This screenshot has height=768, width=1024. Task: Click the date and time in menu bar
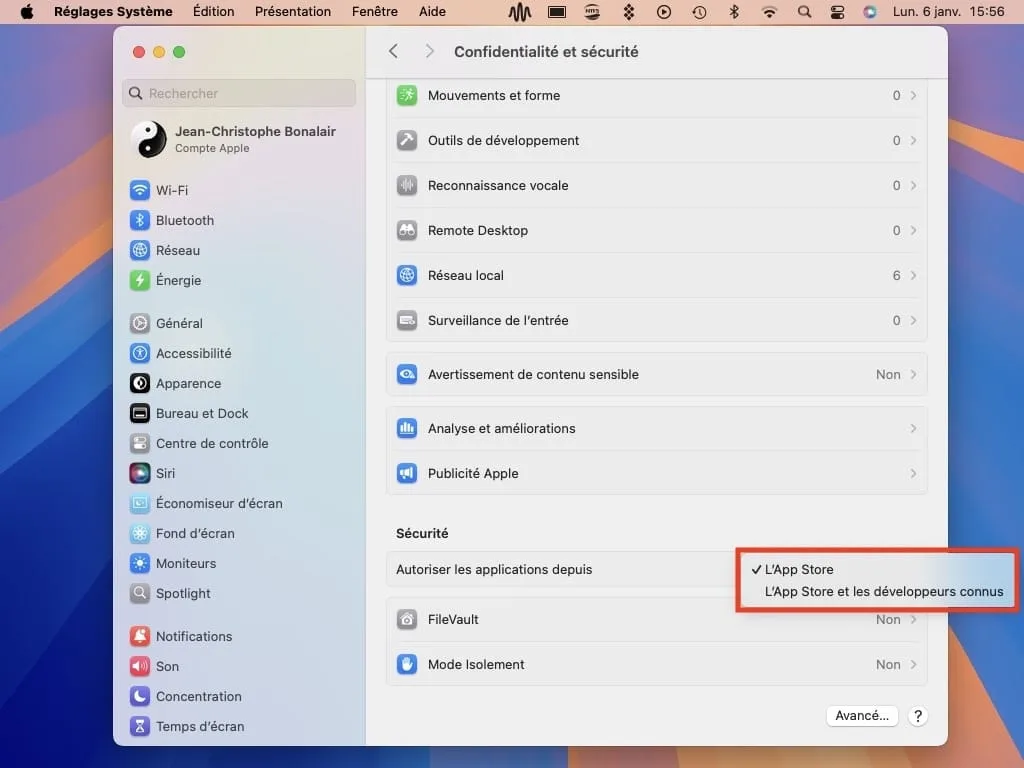click(948, 12)
